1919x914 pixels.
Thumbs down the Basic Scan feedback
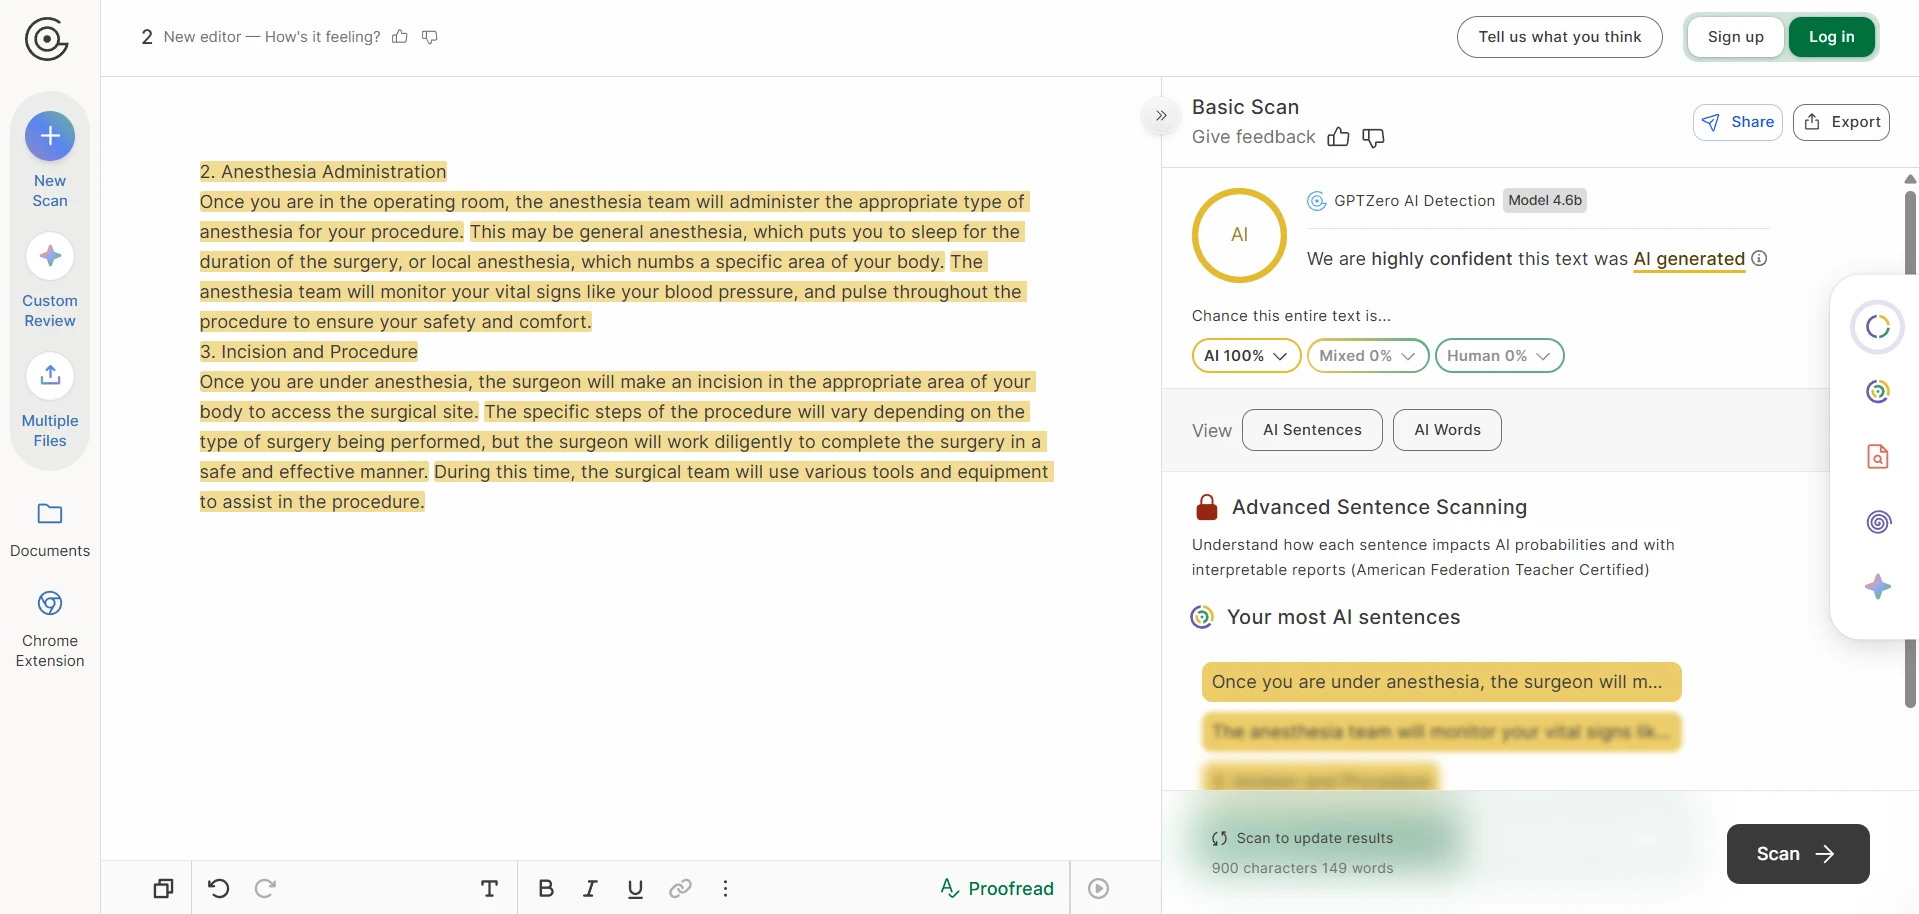point(1374,137)
